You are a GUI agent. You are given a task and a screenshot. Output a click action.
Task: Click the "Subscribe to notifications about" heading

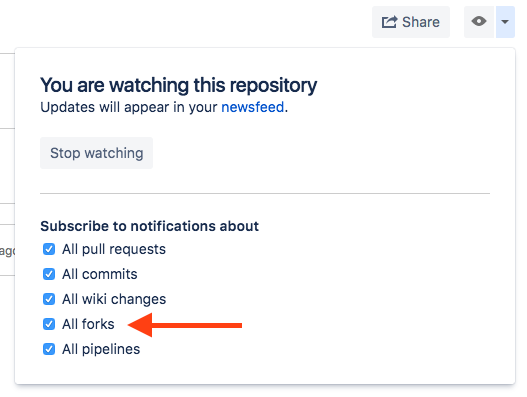(x=150, y=226)
